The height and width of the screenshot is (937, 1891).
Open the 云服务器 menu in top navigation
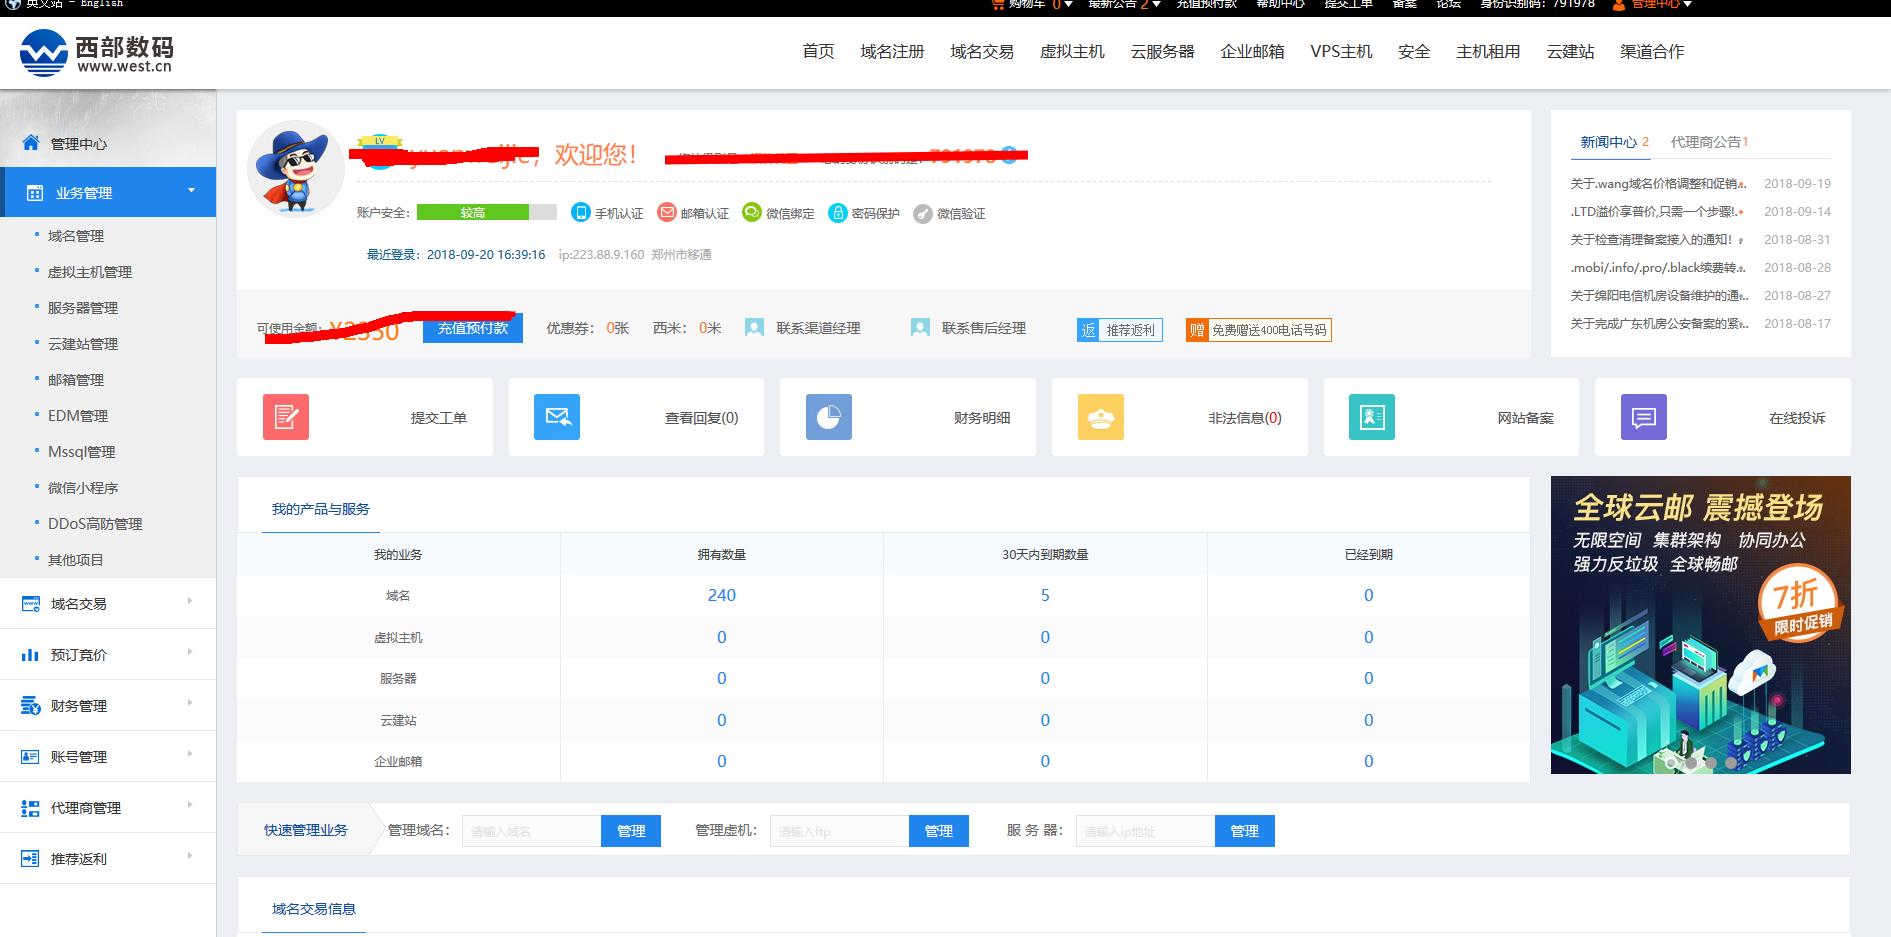(1161, 51)
